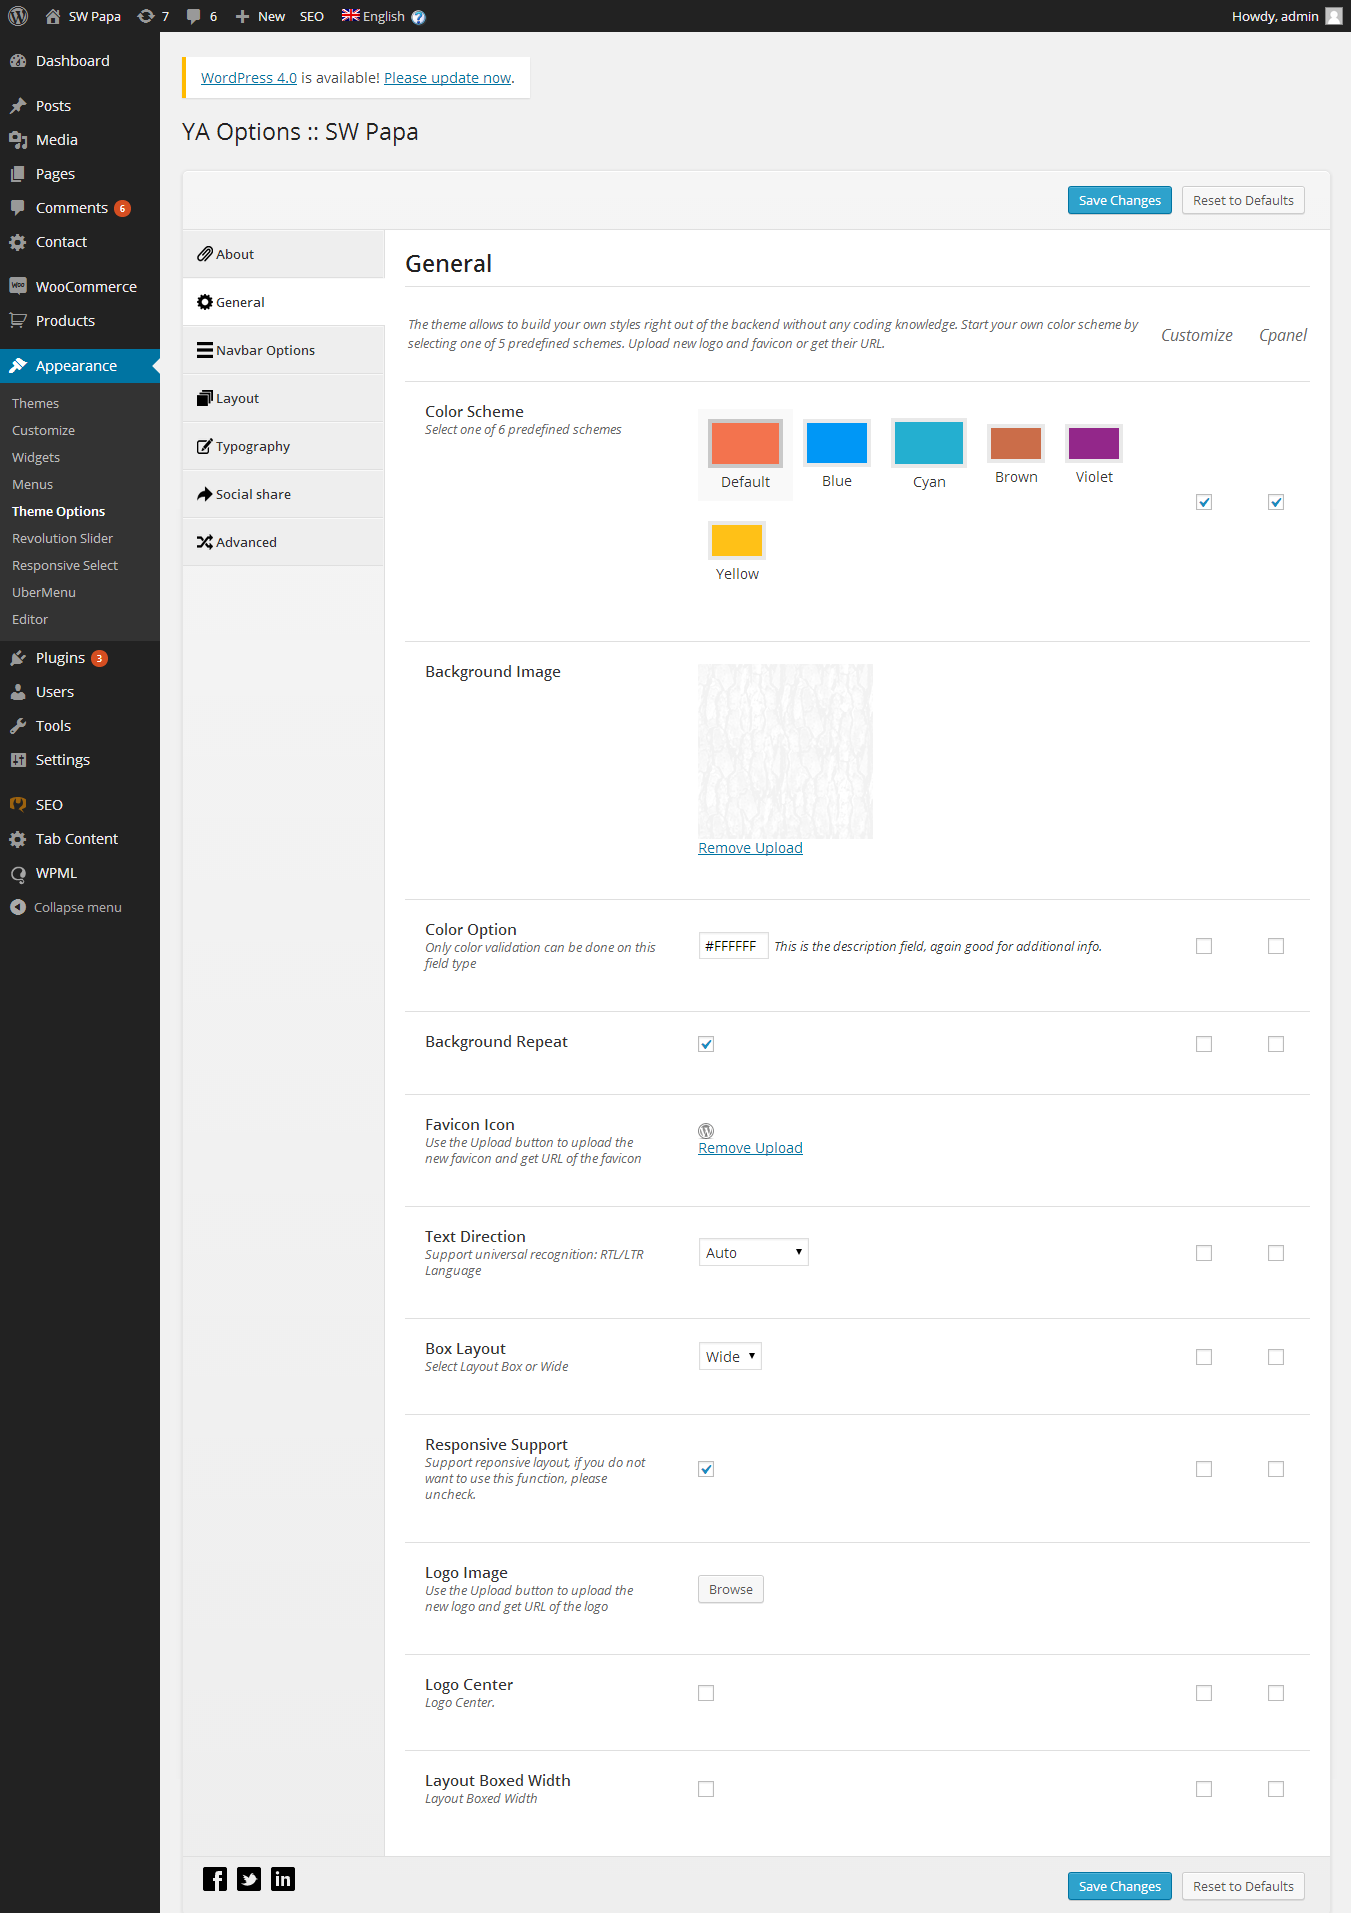Click the Products cart icon

[x=18, y=321]
